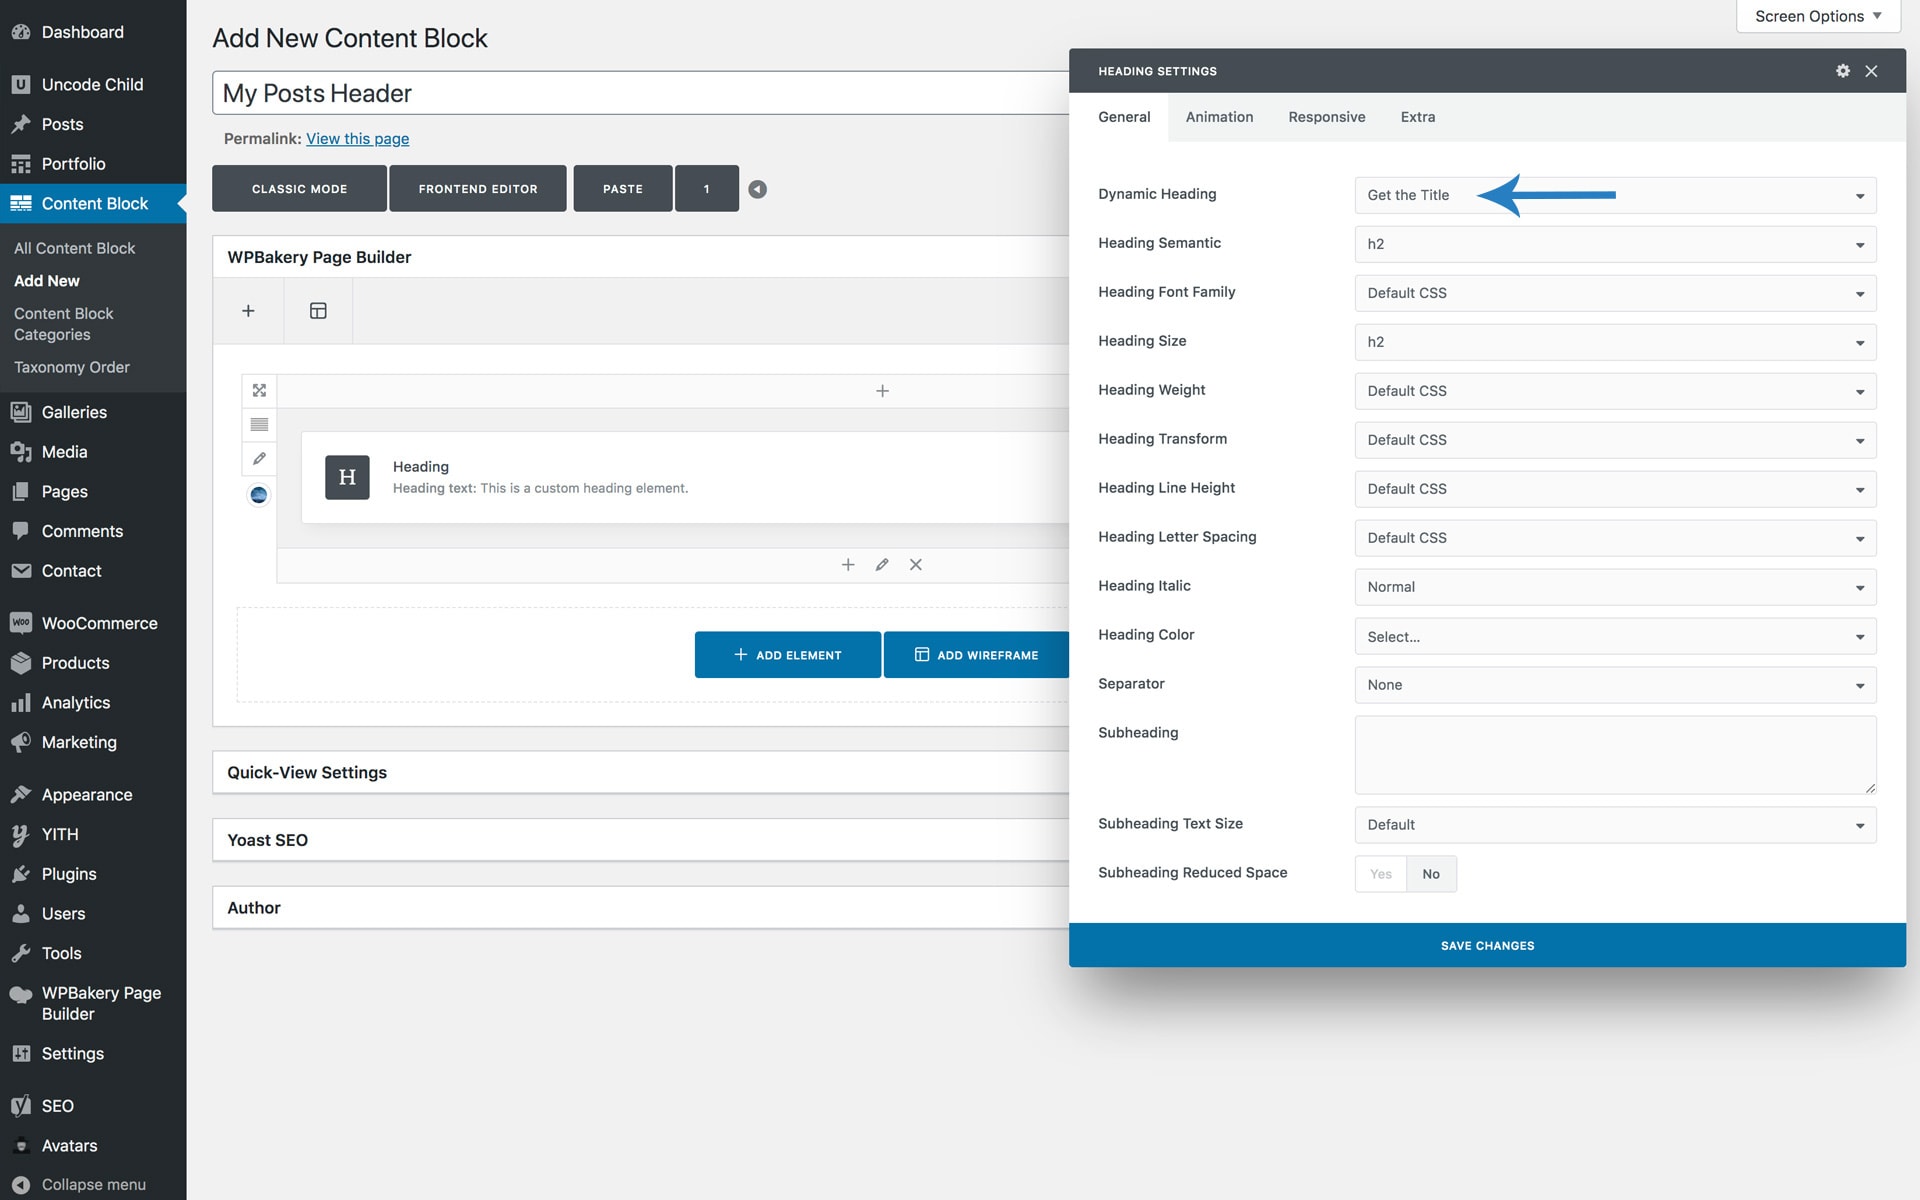Set Subheading Reduced Space to Yes
Image resolution: width=1920 pixels, height=1200 pixels.
pos(1380,874)
